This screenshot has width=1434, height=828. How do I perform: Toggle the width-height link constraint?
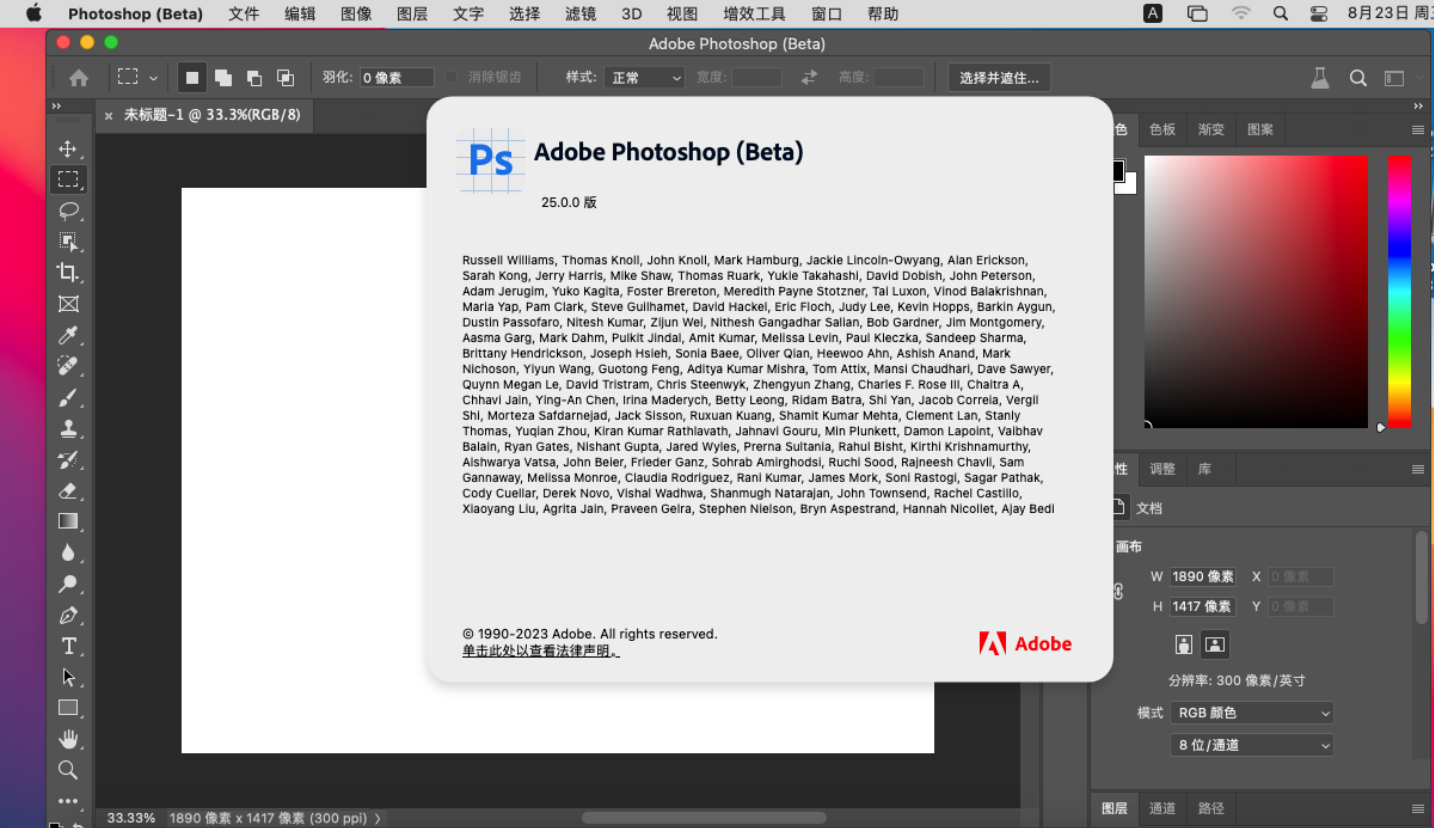tap(1119, 592)
